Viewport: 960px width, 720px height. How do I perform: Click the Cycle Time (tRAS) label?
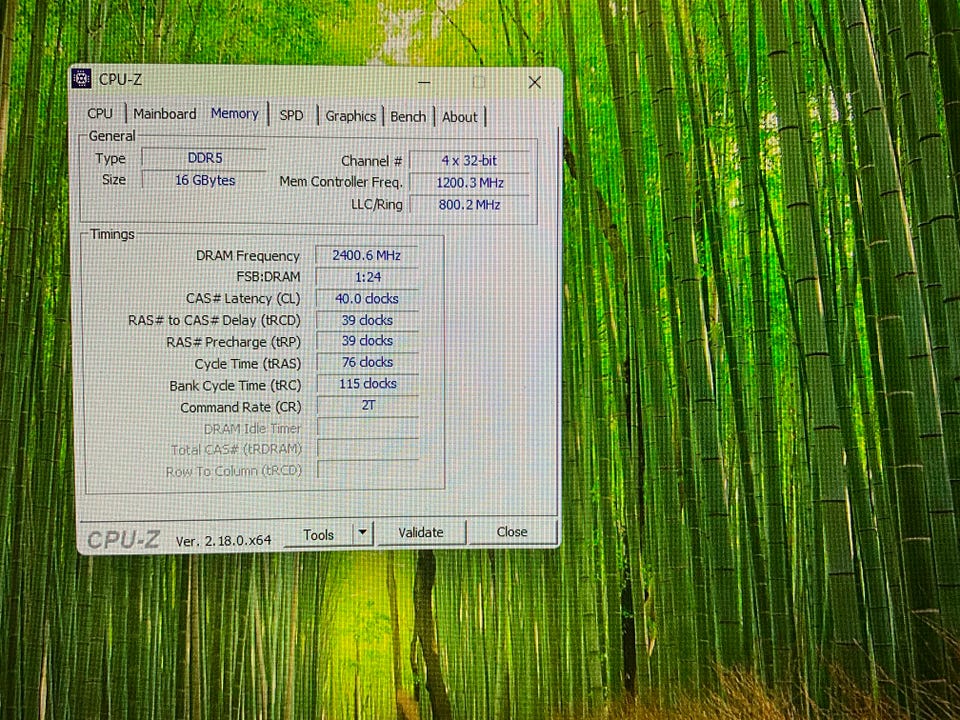[247, 364]
